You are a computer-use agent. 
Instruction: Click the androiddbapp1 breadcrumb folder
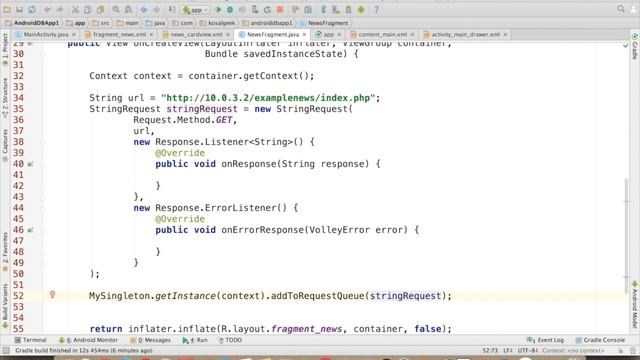(x=267, y=23)
